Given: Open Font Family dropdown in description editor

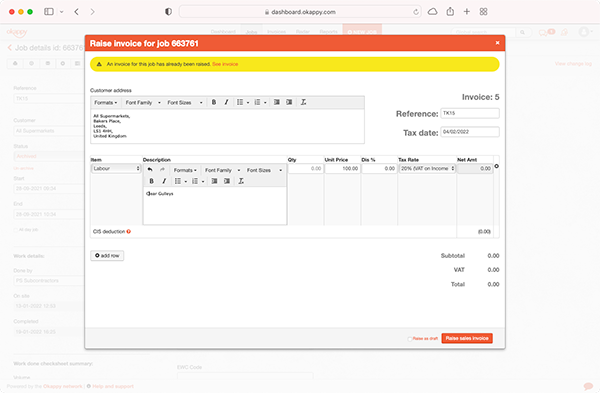Looking at the screenshot, I should [x=222, y=170].
